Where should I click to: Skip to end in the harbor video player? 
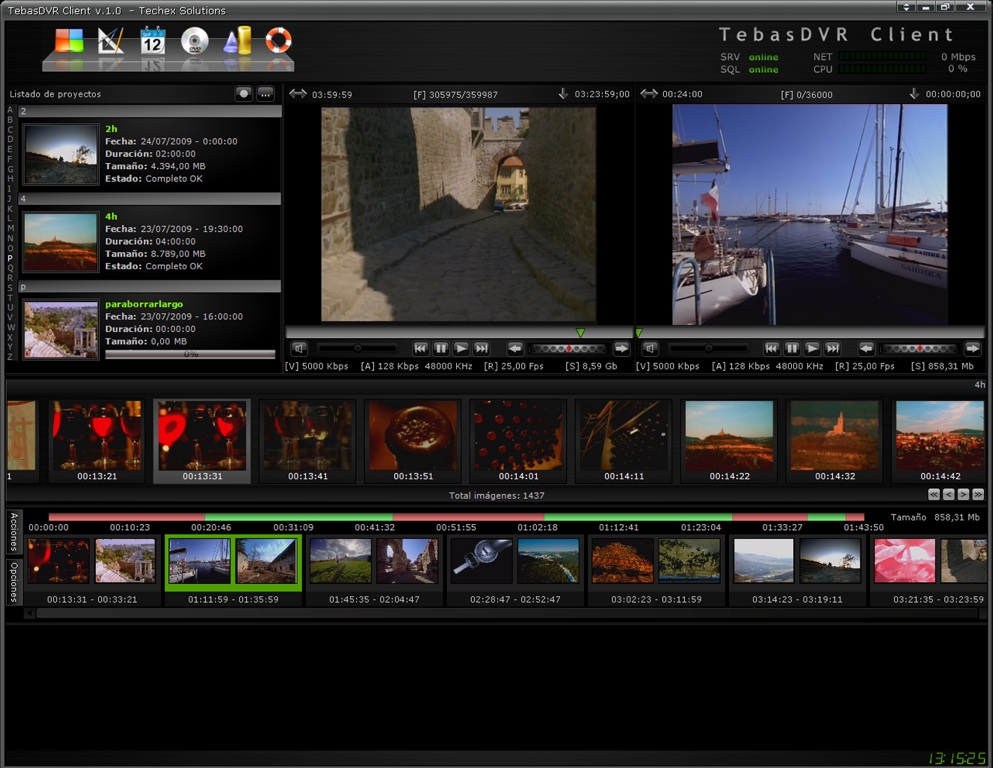[x=832, y=348]
